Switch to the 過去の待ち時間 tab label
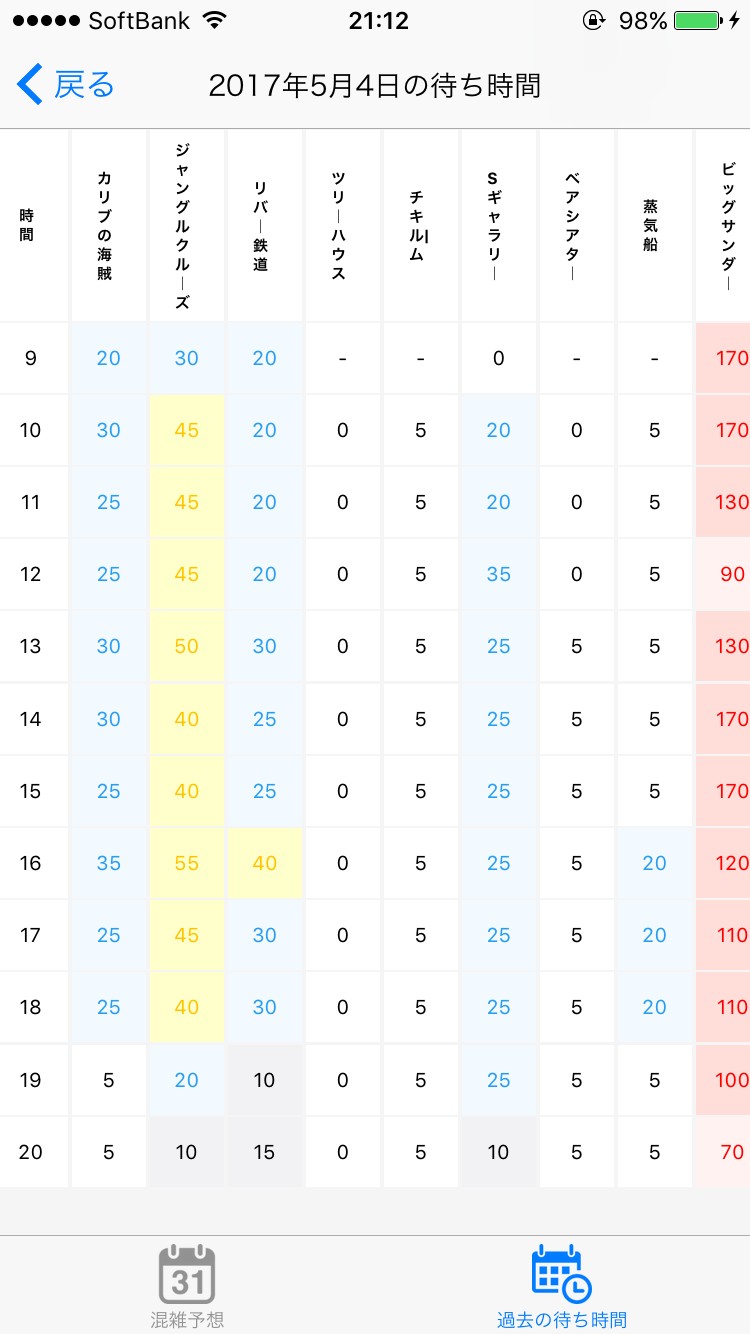The width and height of the screenshot is (750, 1334). click(561, 1319)
